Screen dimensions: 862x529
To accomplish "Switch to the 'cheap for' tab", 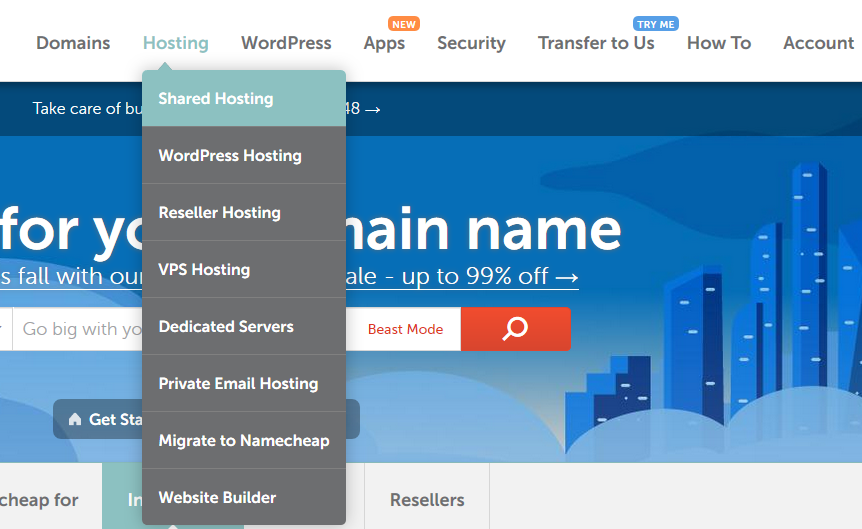I will [x=40, y=500].
